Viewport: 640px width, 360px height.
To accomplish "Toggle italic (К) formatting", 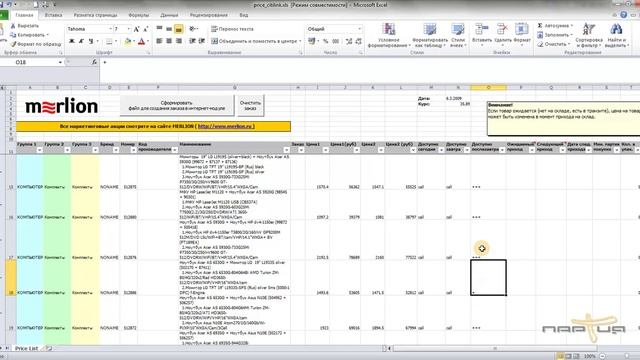I will pyautogui.click(x=81, y=41).
